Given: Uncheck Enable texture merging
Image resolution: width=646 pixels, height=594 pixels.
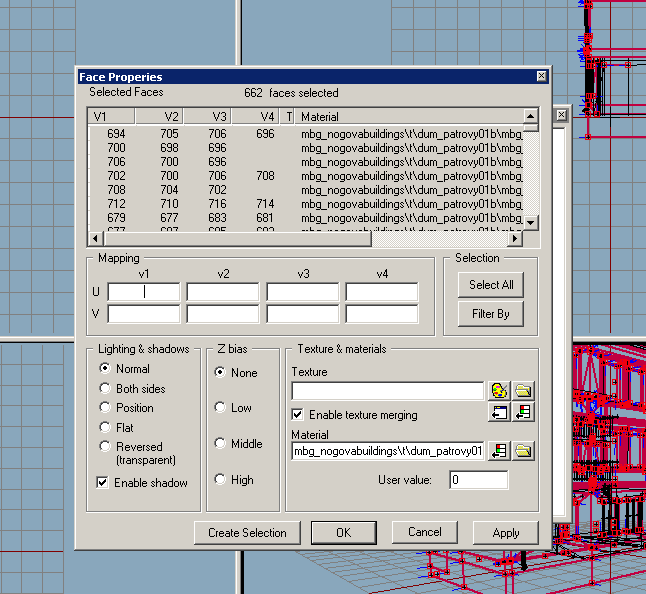Looking at the screenshot, I should [297, 415].
